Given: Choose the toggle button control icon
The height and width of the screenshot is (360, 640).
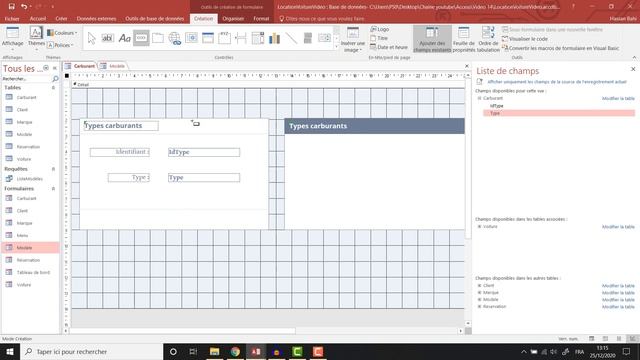Looking at the screenshot, I should (308, 38).
